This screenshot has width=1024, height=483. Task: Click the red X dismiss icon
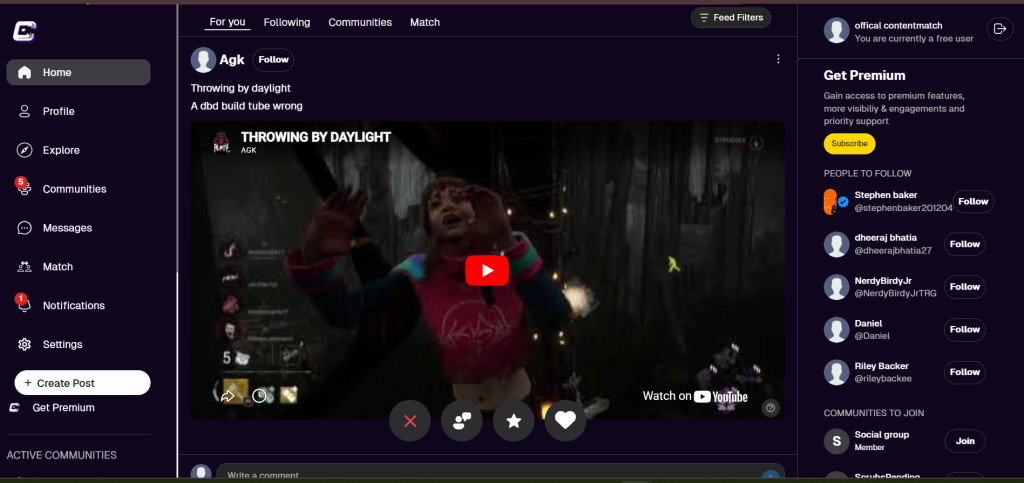(x=409, y=421)
